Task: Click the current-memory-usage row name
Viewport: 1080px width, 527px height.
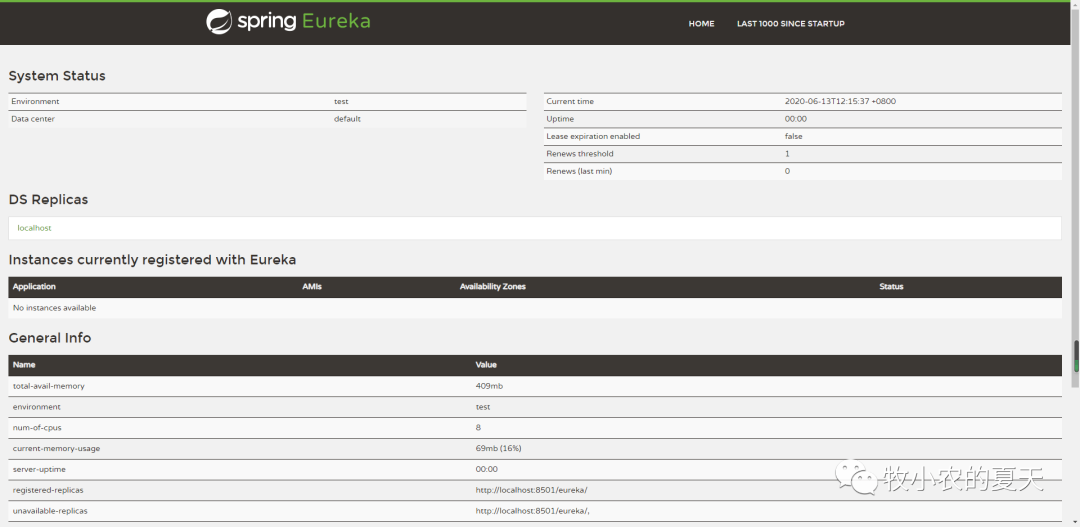Action: [56, 448]
